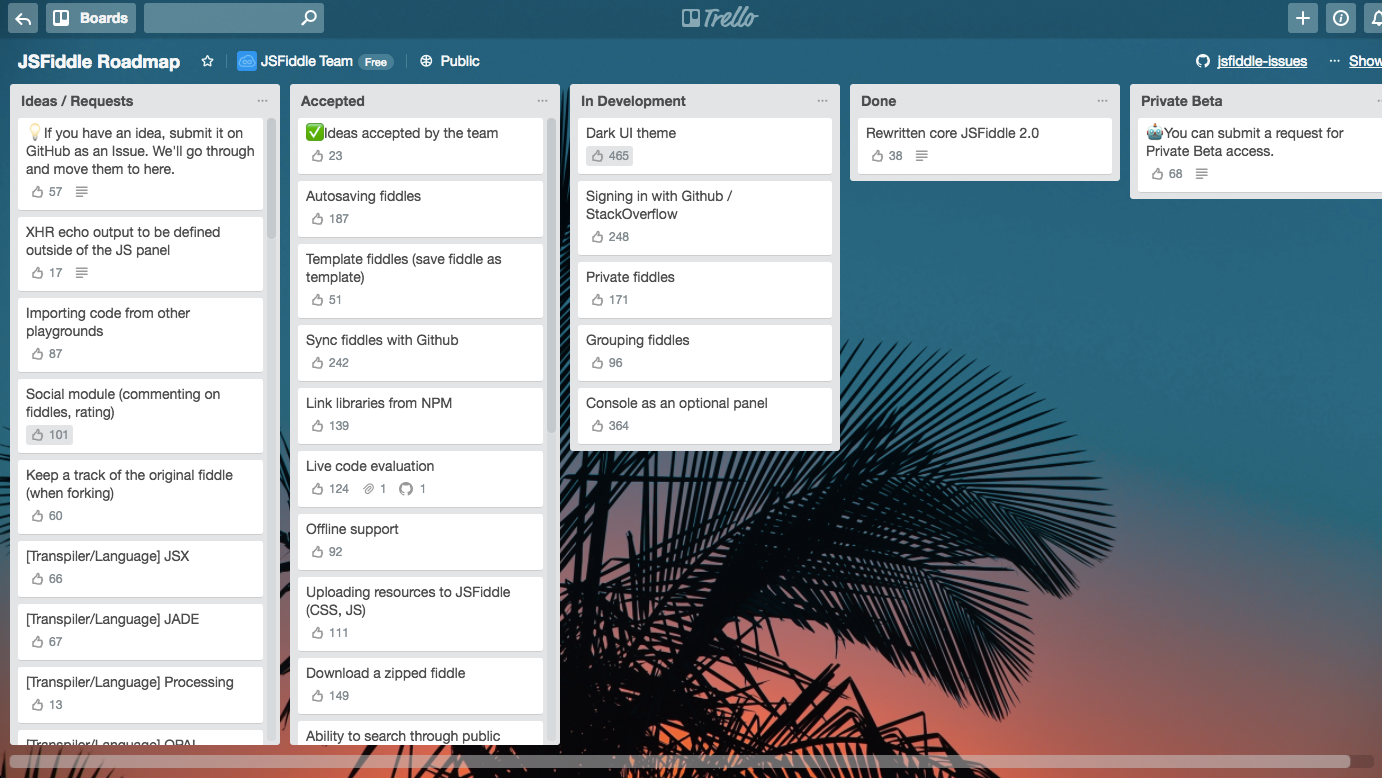Click the Trello logo
Image resolution: width=1382 pixels, height=778 pixels.
[x=720, y=17]
